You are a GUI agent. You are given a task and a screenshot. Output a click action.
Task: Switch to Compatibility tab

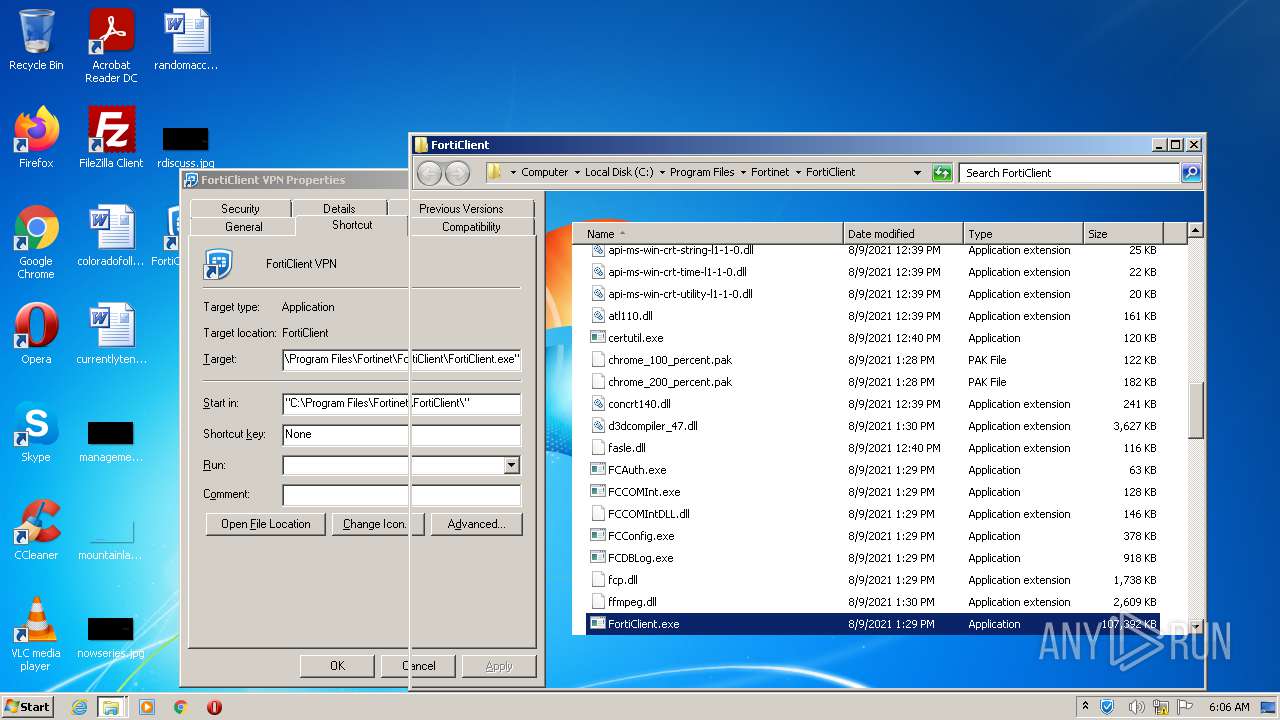tap(471, 227)
